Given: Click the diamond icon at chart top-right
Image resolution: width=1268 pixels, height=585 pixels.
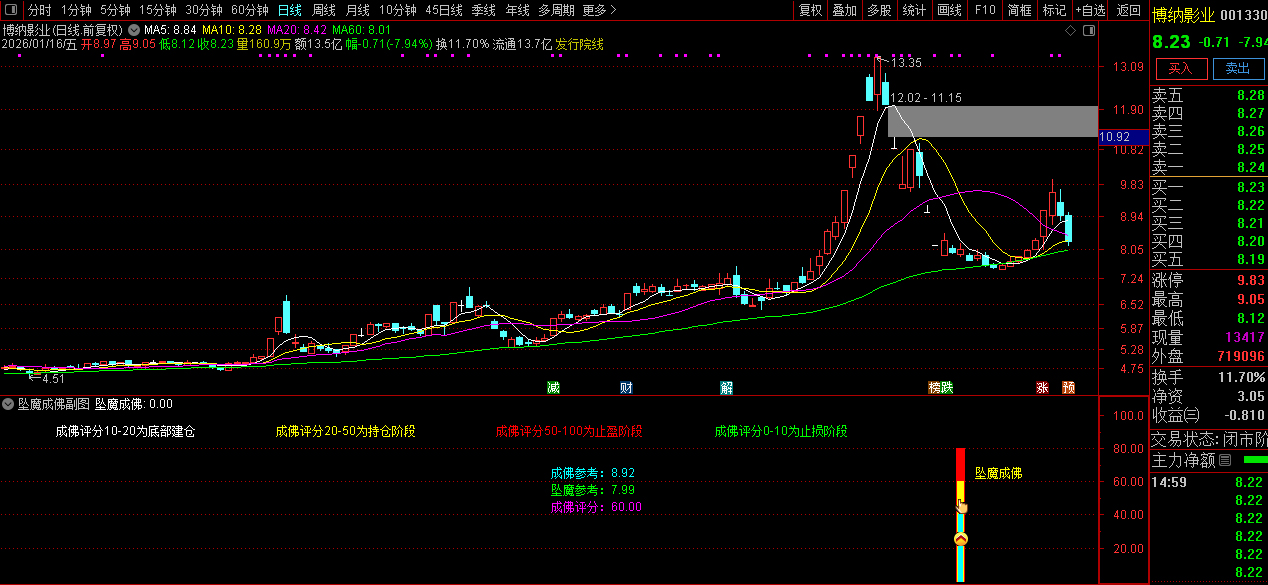Looking at the screenshot, I should [1071, 31].
